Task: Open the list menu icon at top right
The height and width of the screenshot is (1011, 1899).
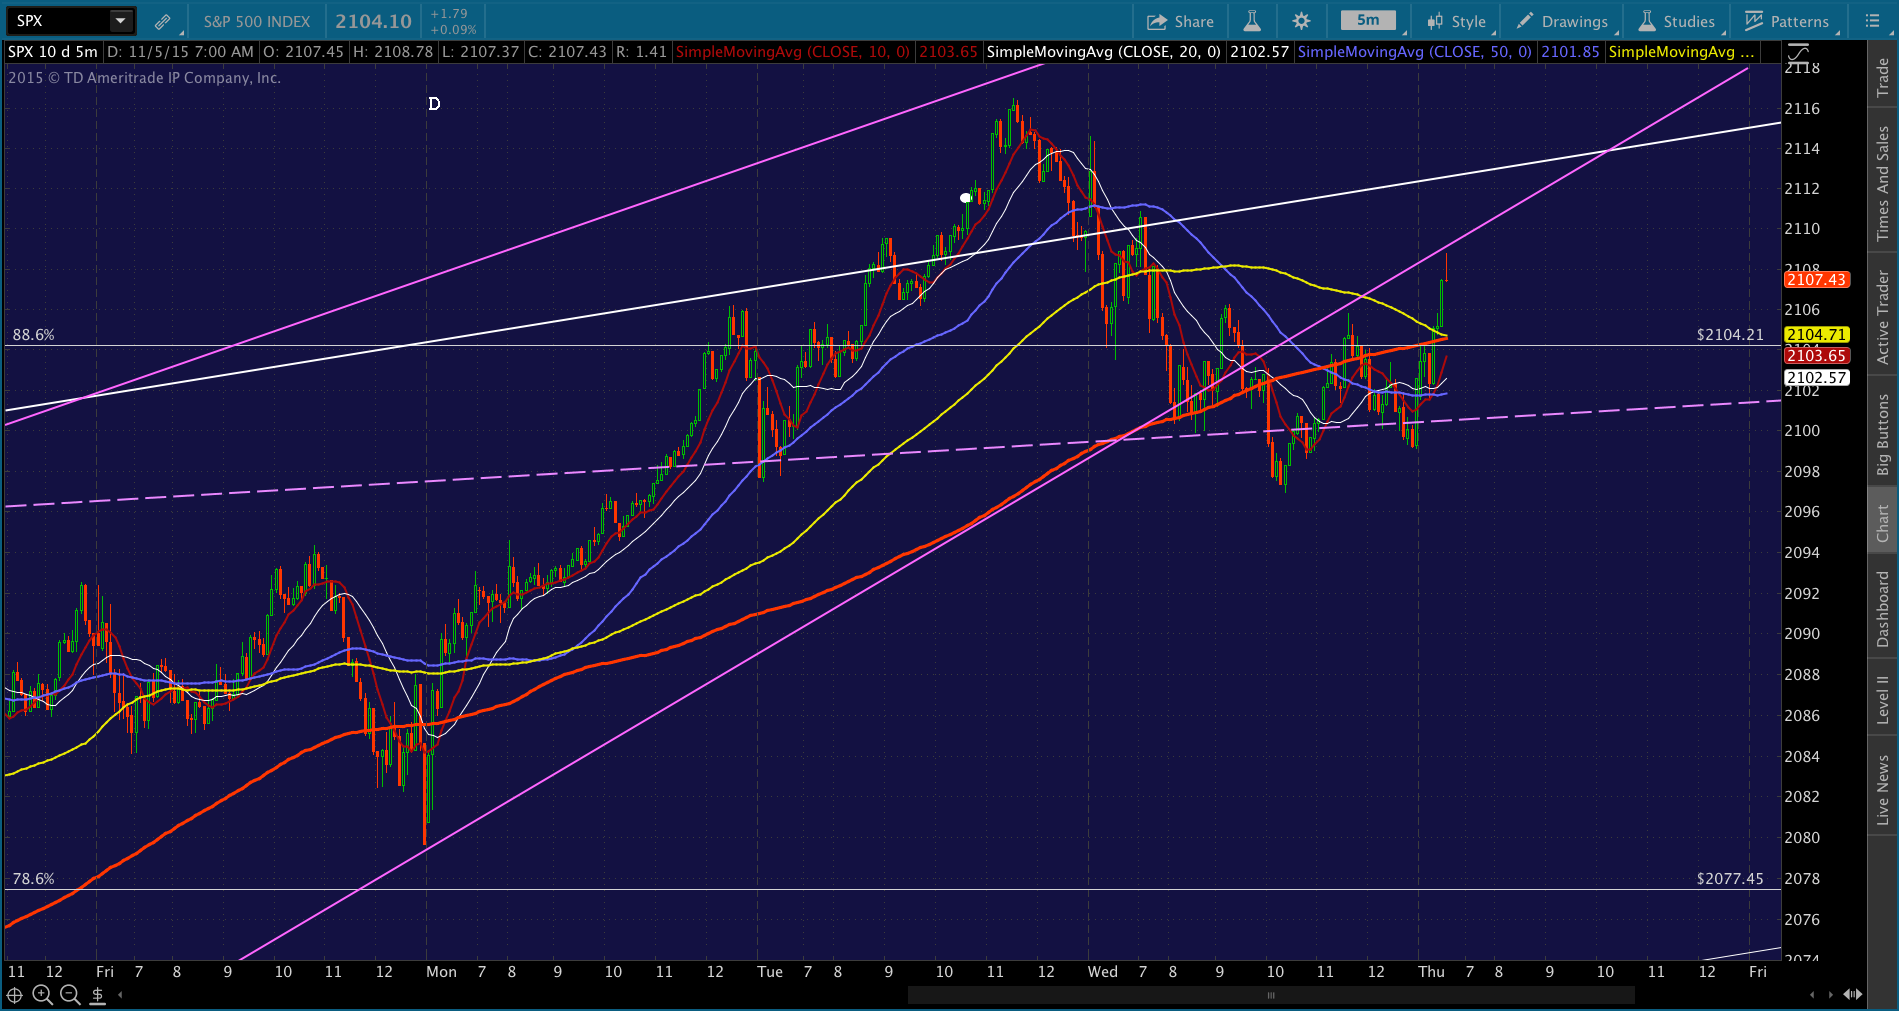Action: click(1872, 21)
